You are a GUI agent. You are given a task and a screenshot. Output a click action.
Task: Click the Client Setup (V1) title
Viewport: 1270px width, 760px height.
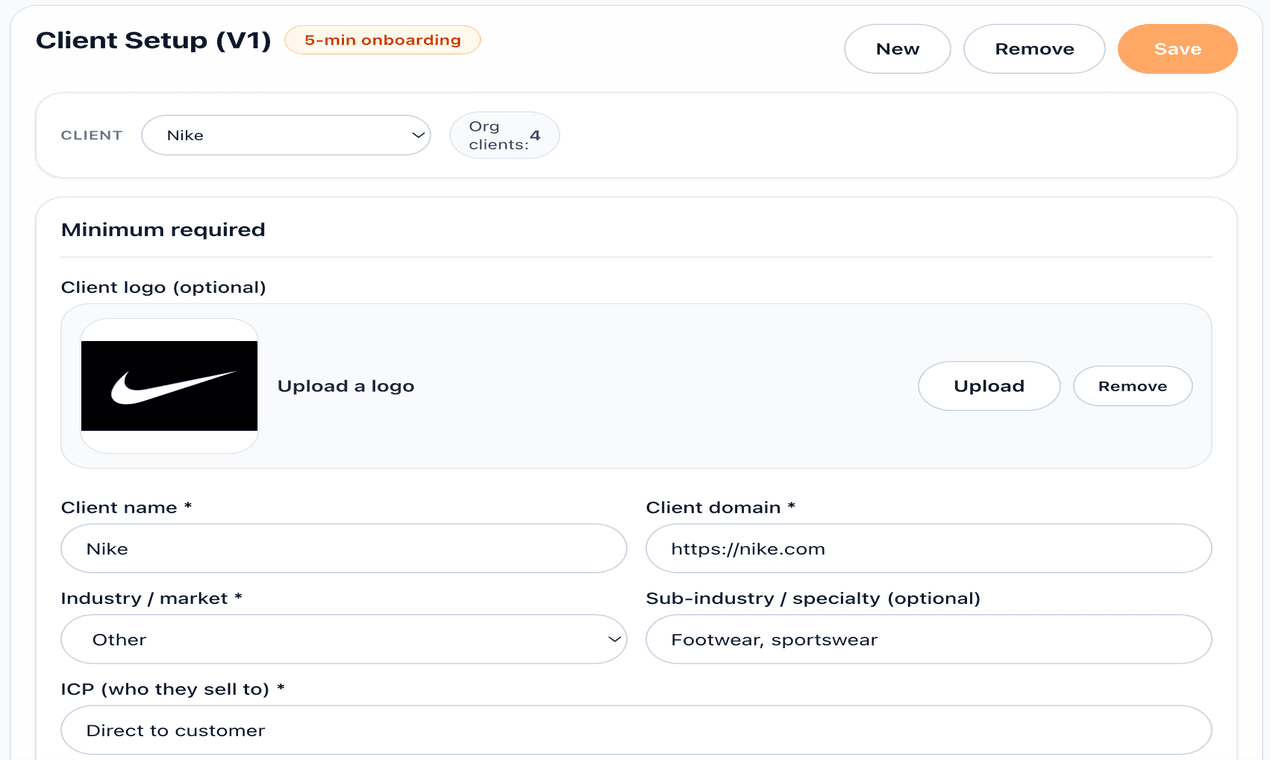tap(152, 40)
